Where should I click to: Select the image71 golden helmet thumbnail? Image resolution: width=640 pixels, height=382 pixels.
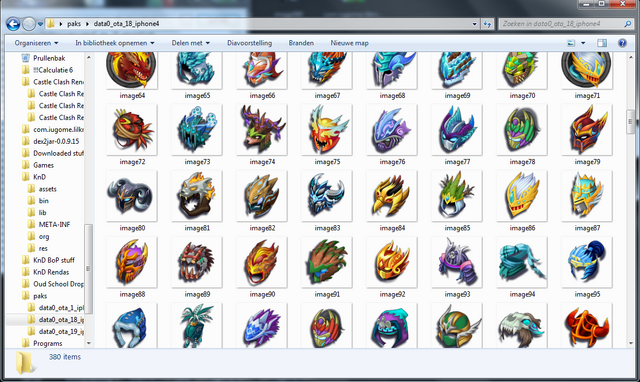click(587, 70)
